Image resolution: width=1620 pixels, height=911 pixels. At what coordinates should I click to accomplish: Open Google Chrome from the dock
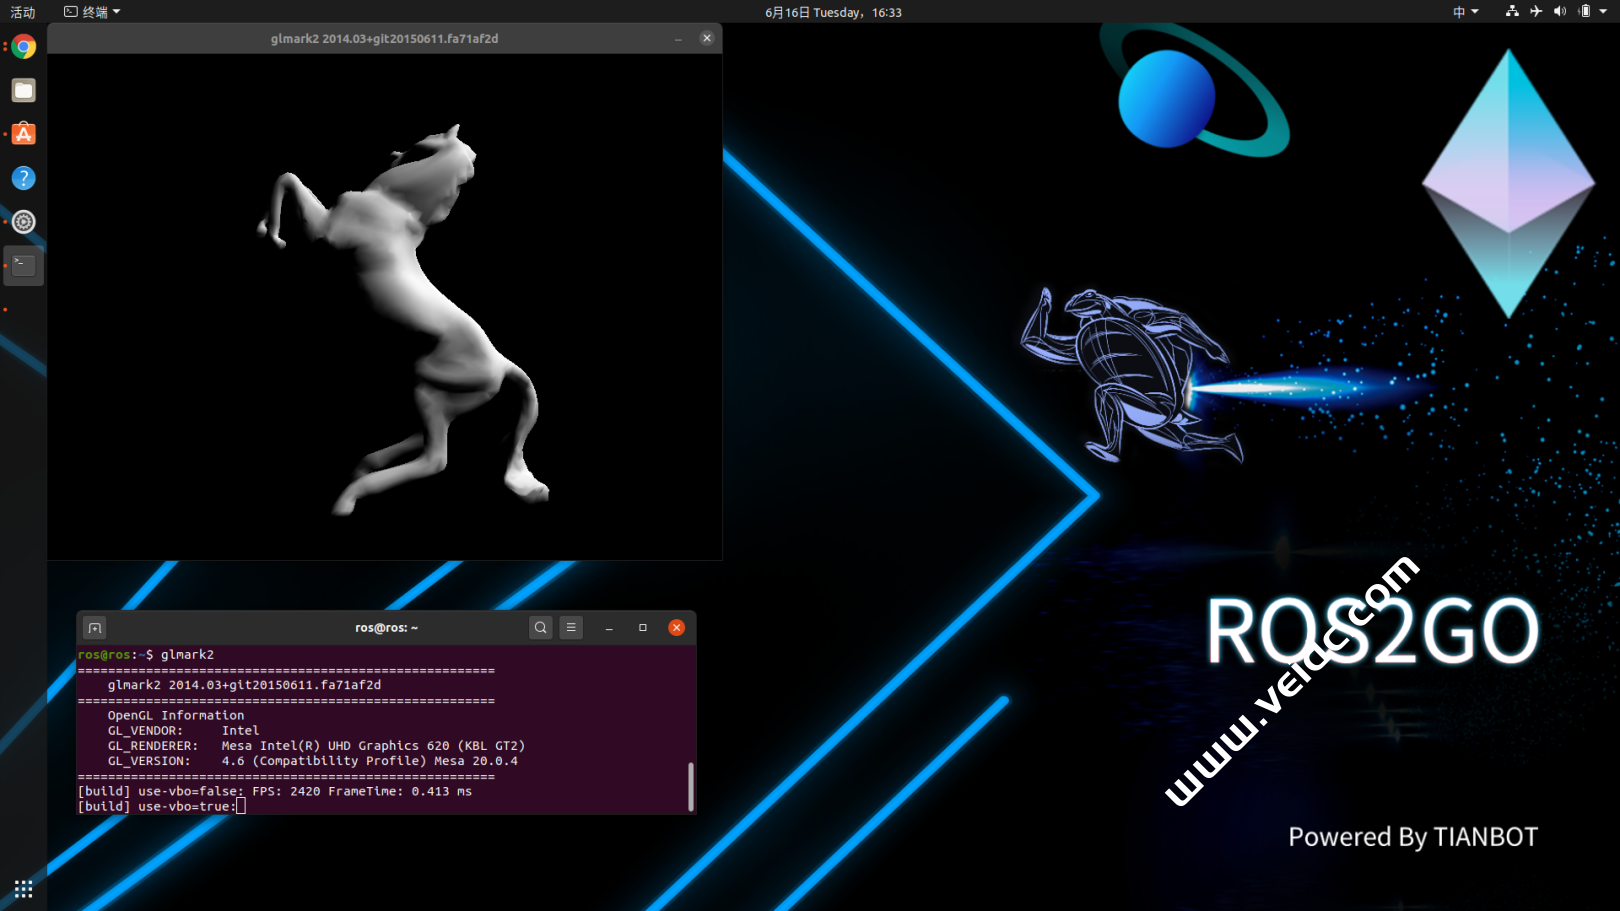23,47
